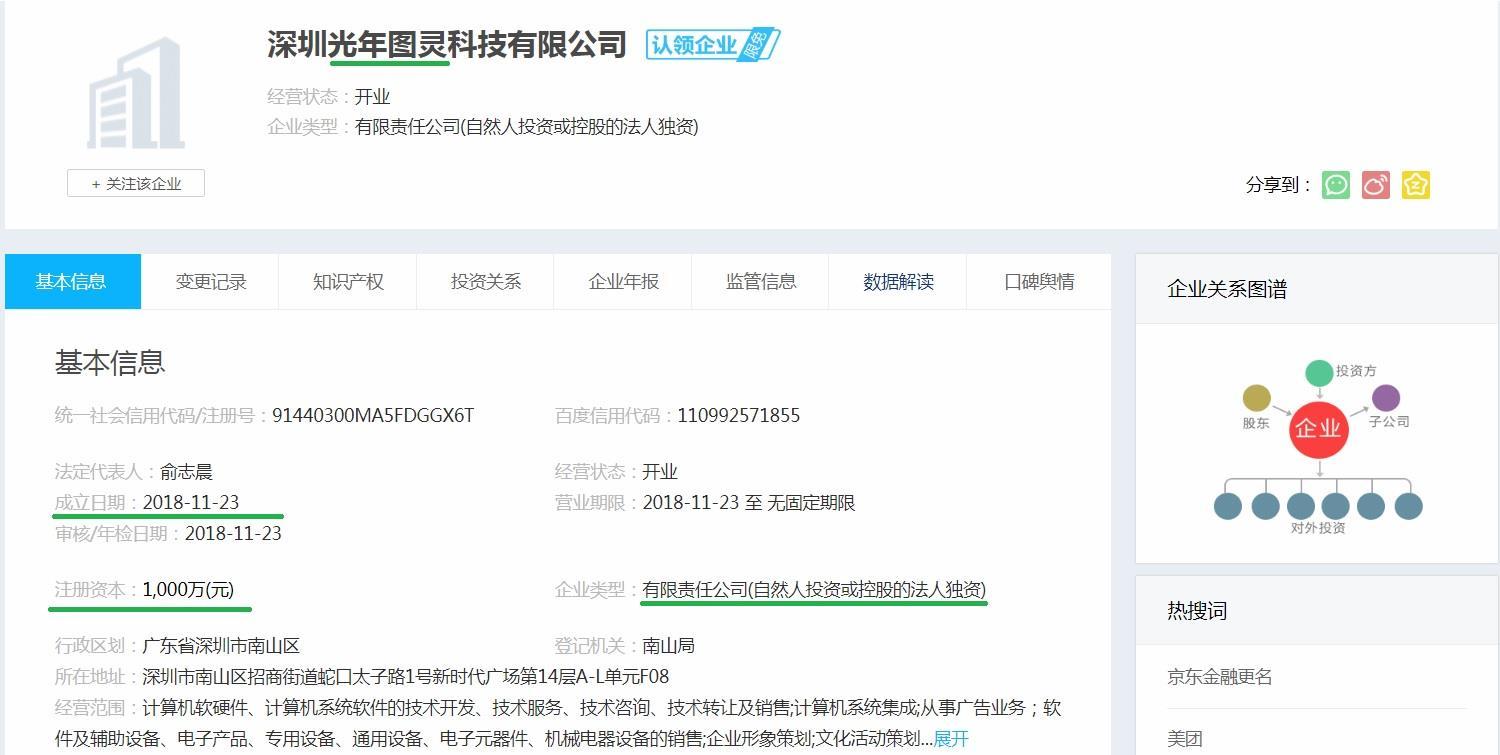The height and width of the screenshot is (755, 1500).
Task: Share the page to WeChat via green icon
Action: click(1336, 185)
